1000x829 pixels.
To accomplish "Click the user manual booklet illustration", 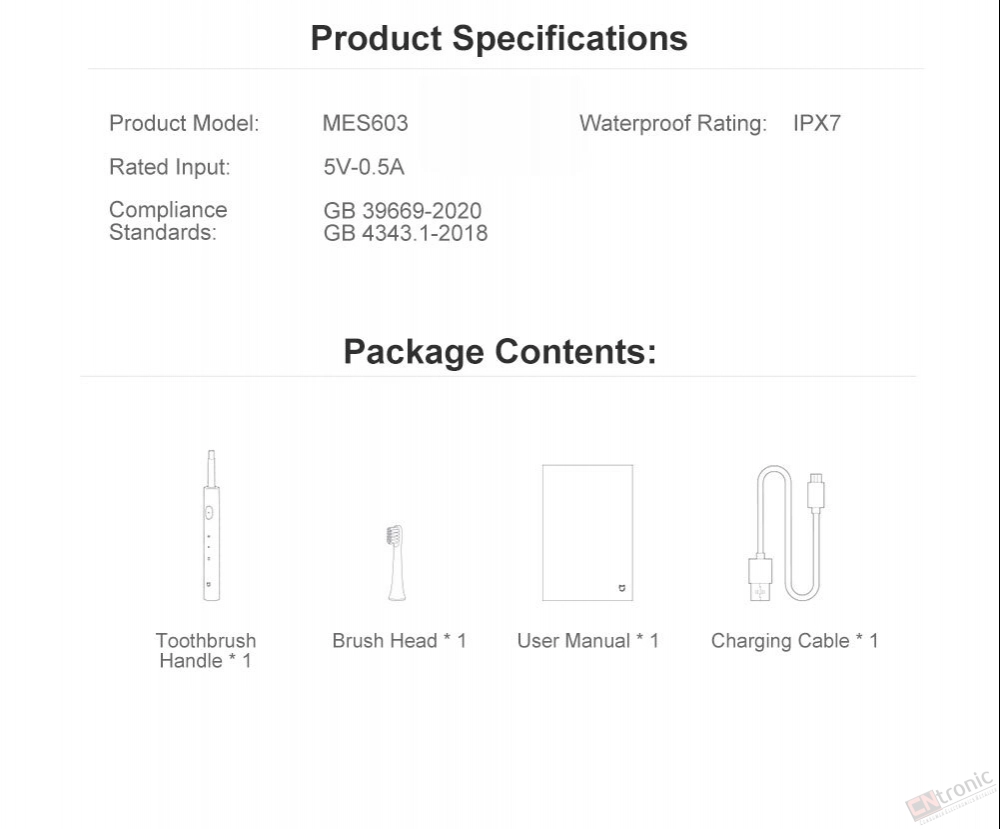I will tap(587, 532).
